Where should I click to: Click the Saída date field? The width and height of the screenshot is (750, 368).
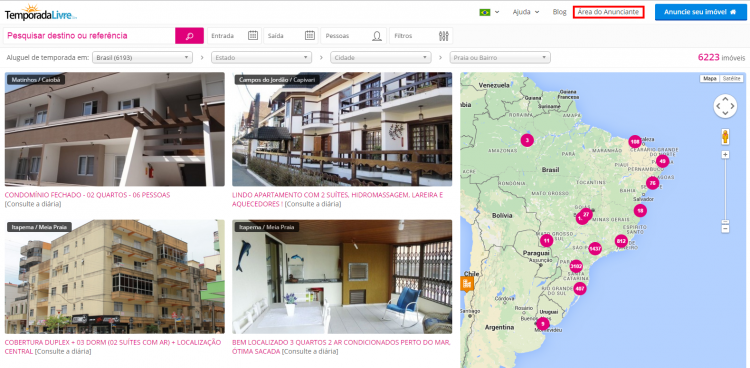point(291,36)
